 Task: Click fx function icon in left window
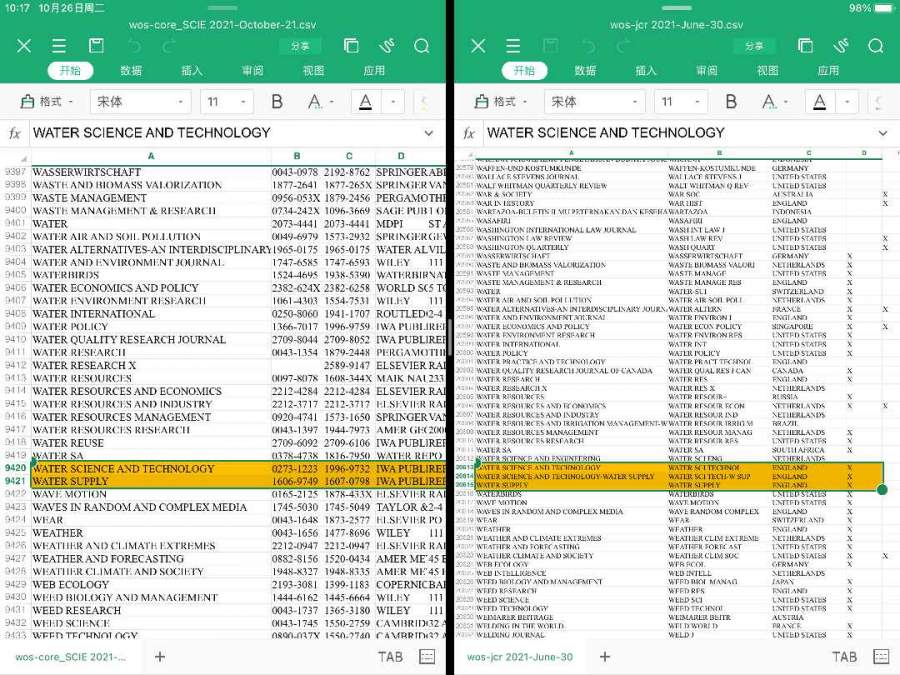[x=15, y=133]
